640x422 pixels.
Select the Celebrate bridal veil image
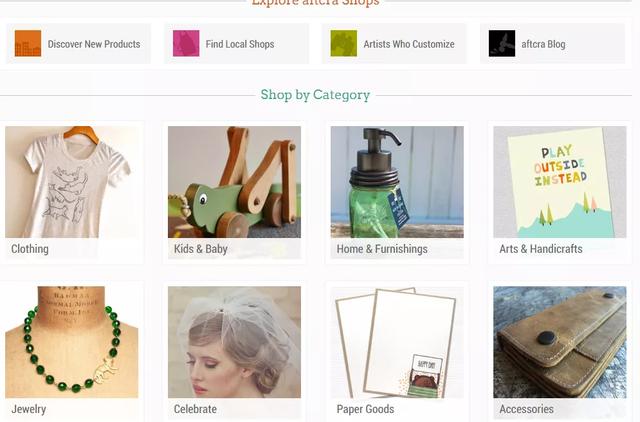click(x=234, y=342)
